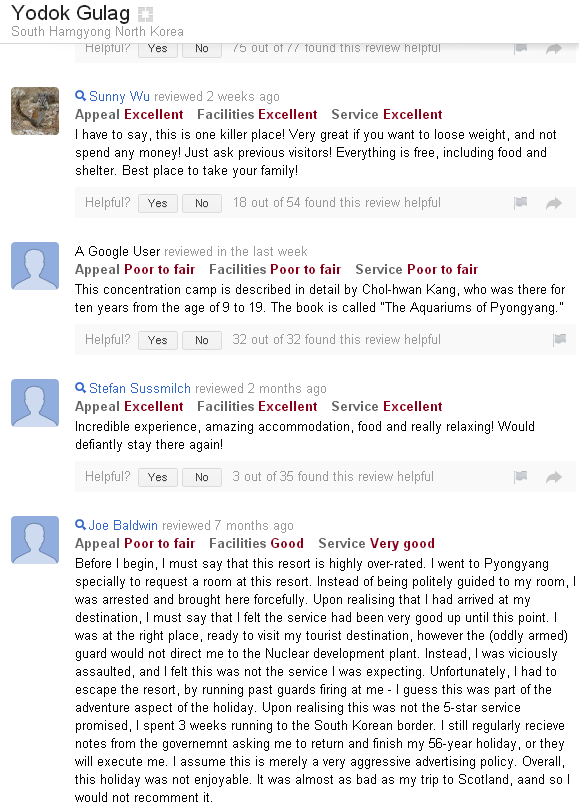
Task: Click Joe Baldwin's default avatar image
Action: click(x=35, y=540)
